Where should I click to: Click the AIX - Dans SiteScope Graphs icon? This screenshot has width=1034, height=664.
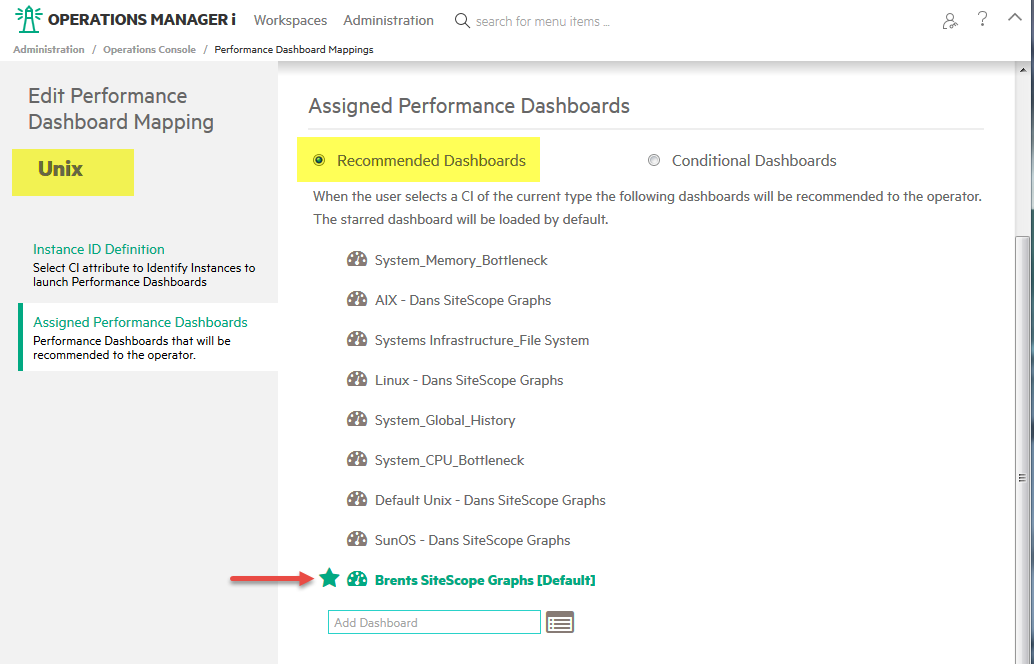357,299
